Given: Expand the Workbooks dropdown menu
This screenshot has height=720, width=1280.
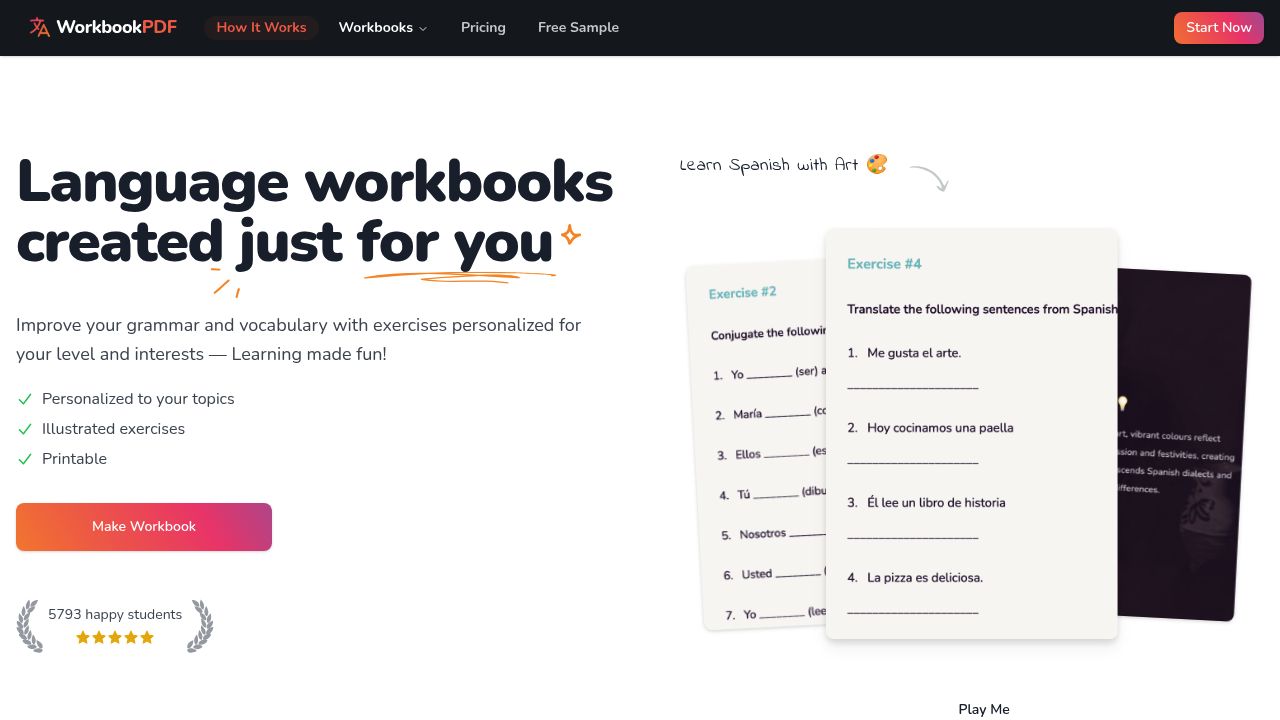Looking at the screenshot, I should tap(383, 27).
